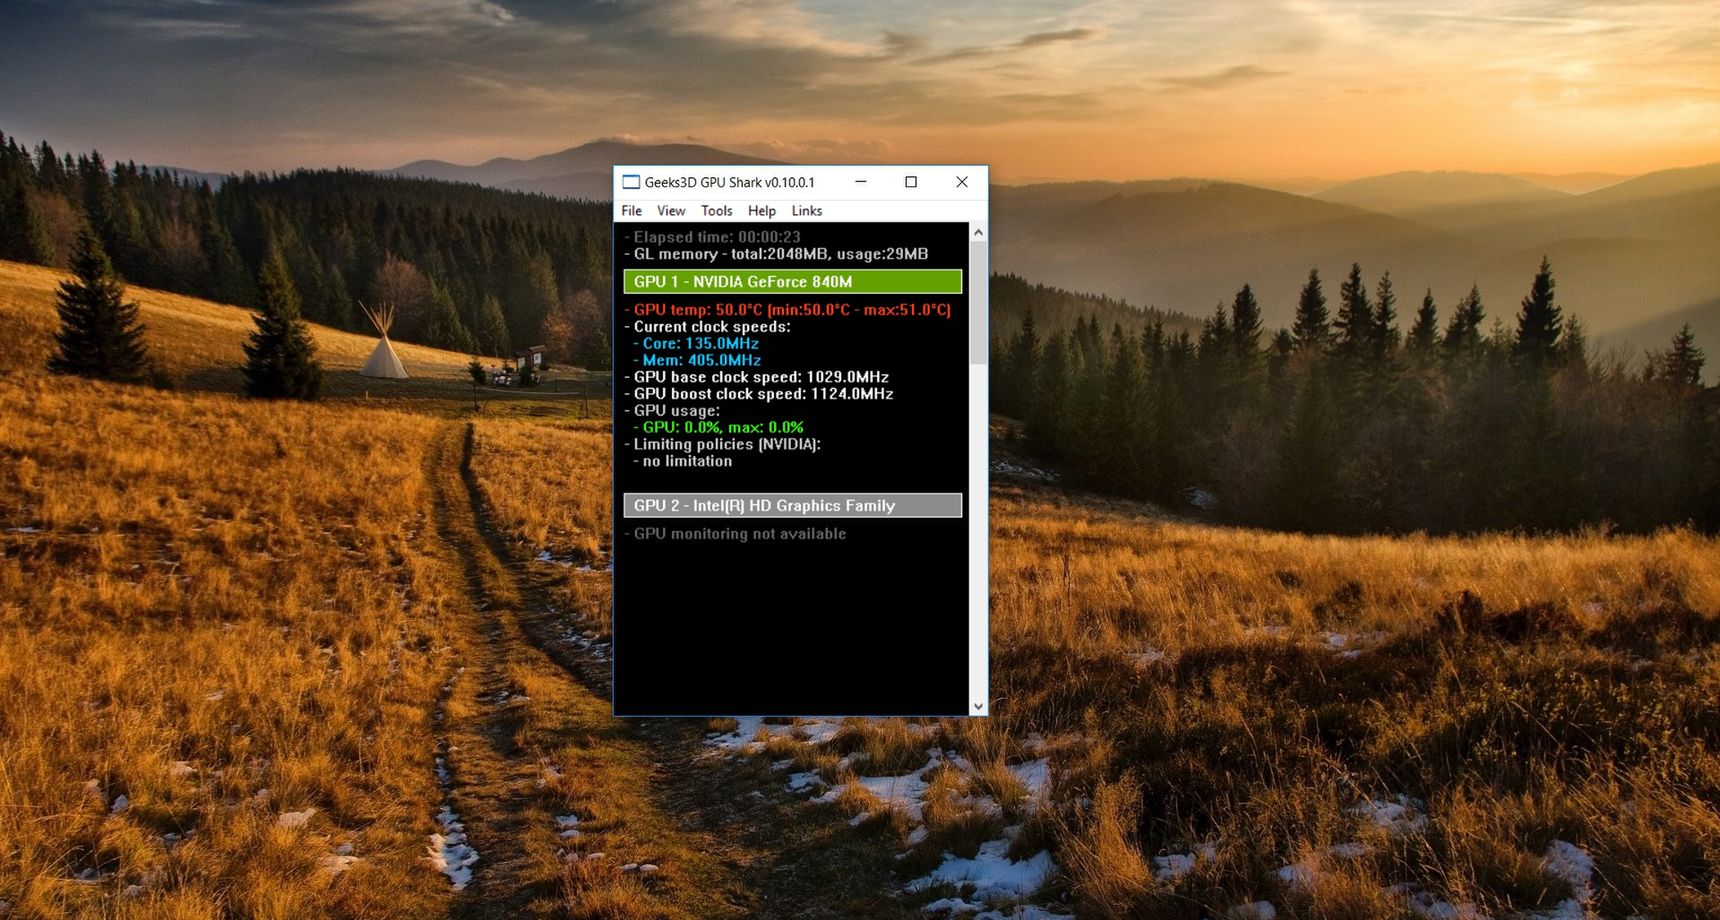Open the Help menu
Screen dimensions: 1720x920
pos(762,211)
